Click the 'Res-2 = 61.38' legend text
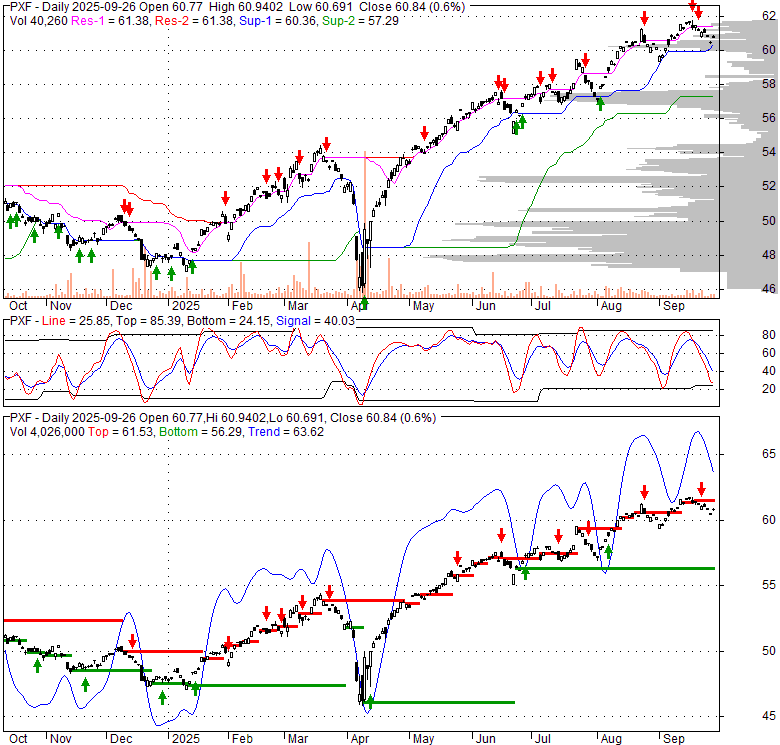780x745 pixels. pos(194,21)
